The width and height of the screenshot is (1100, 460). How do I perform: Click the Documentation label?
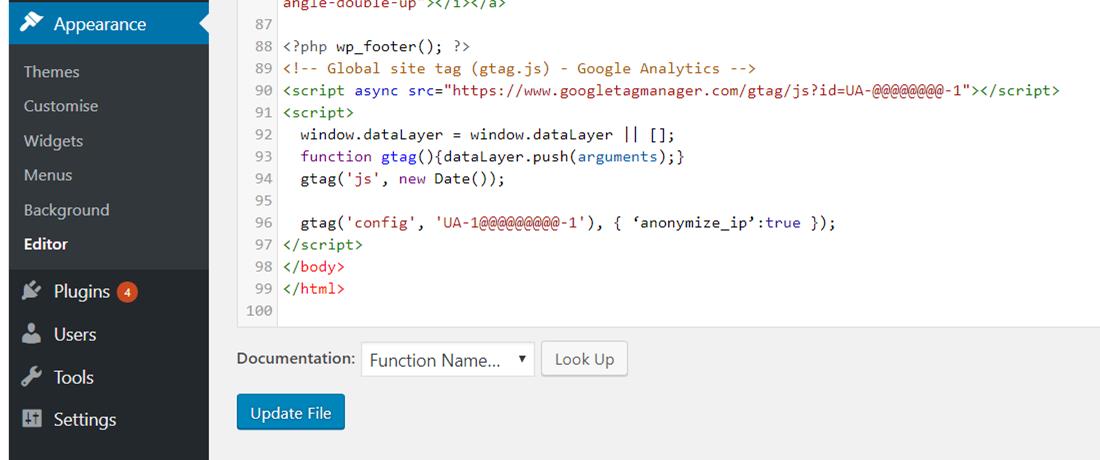point(295,358)
